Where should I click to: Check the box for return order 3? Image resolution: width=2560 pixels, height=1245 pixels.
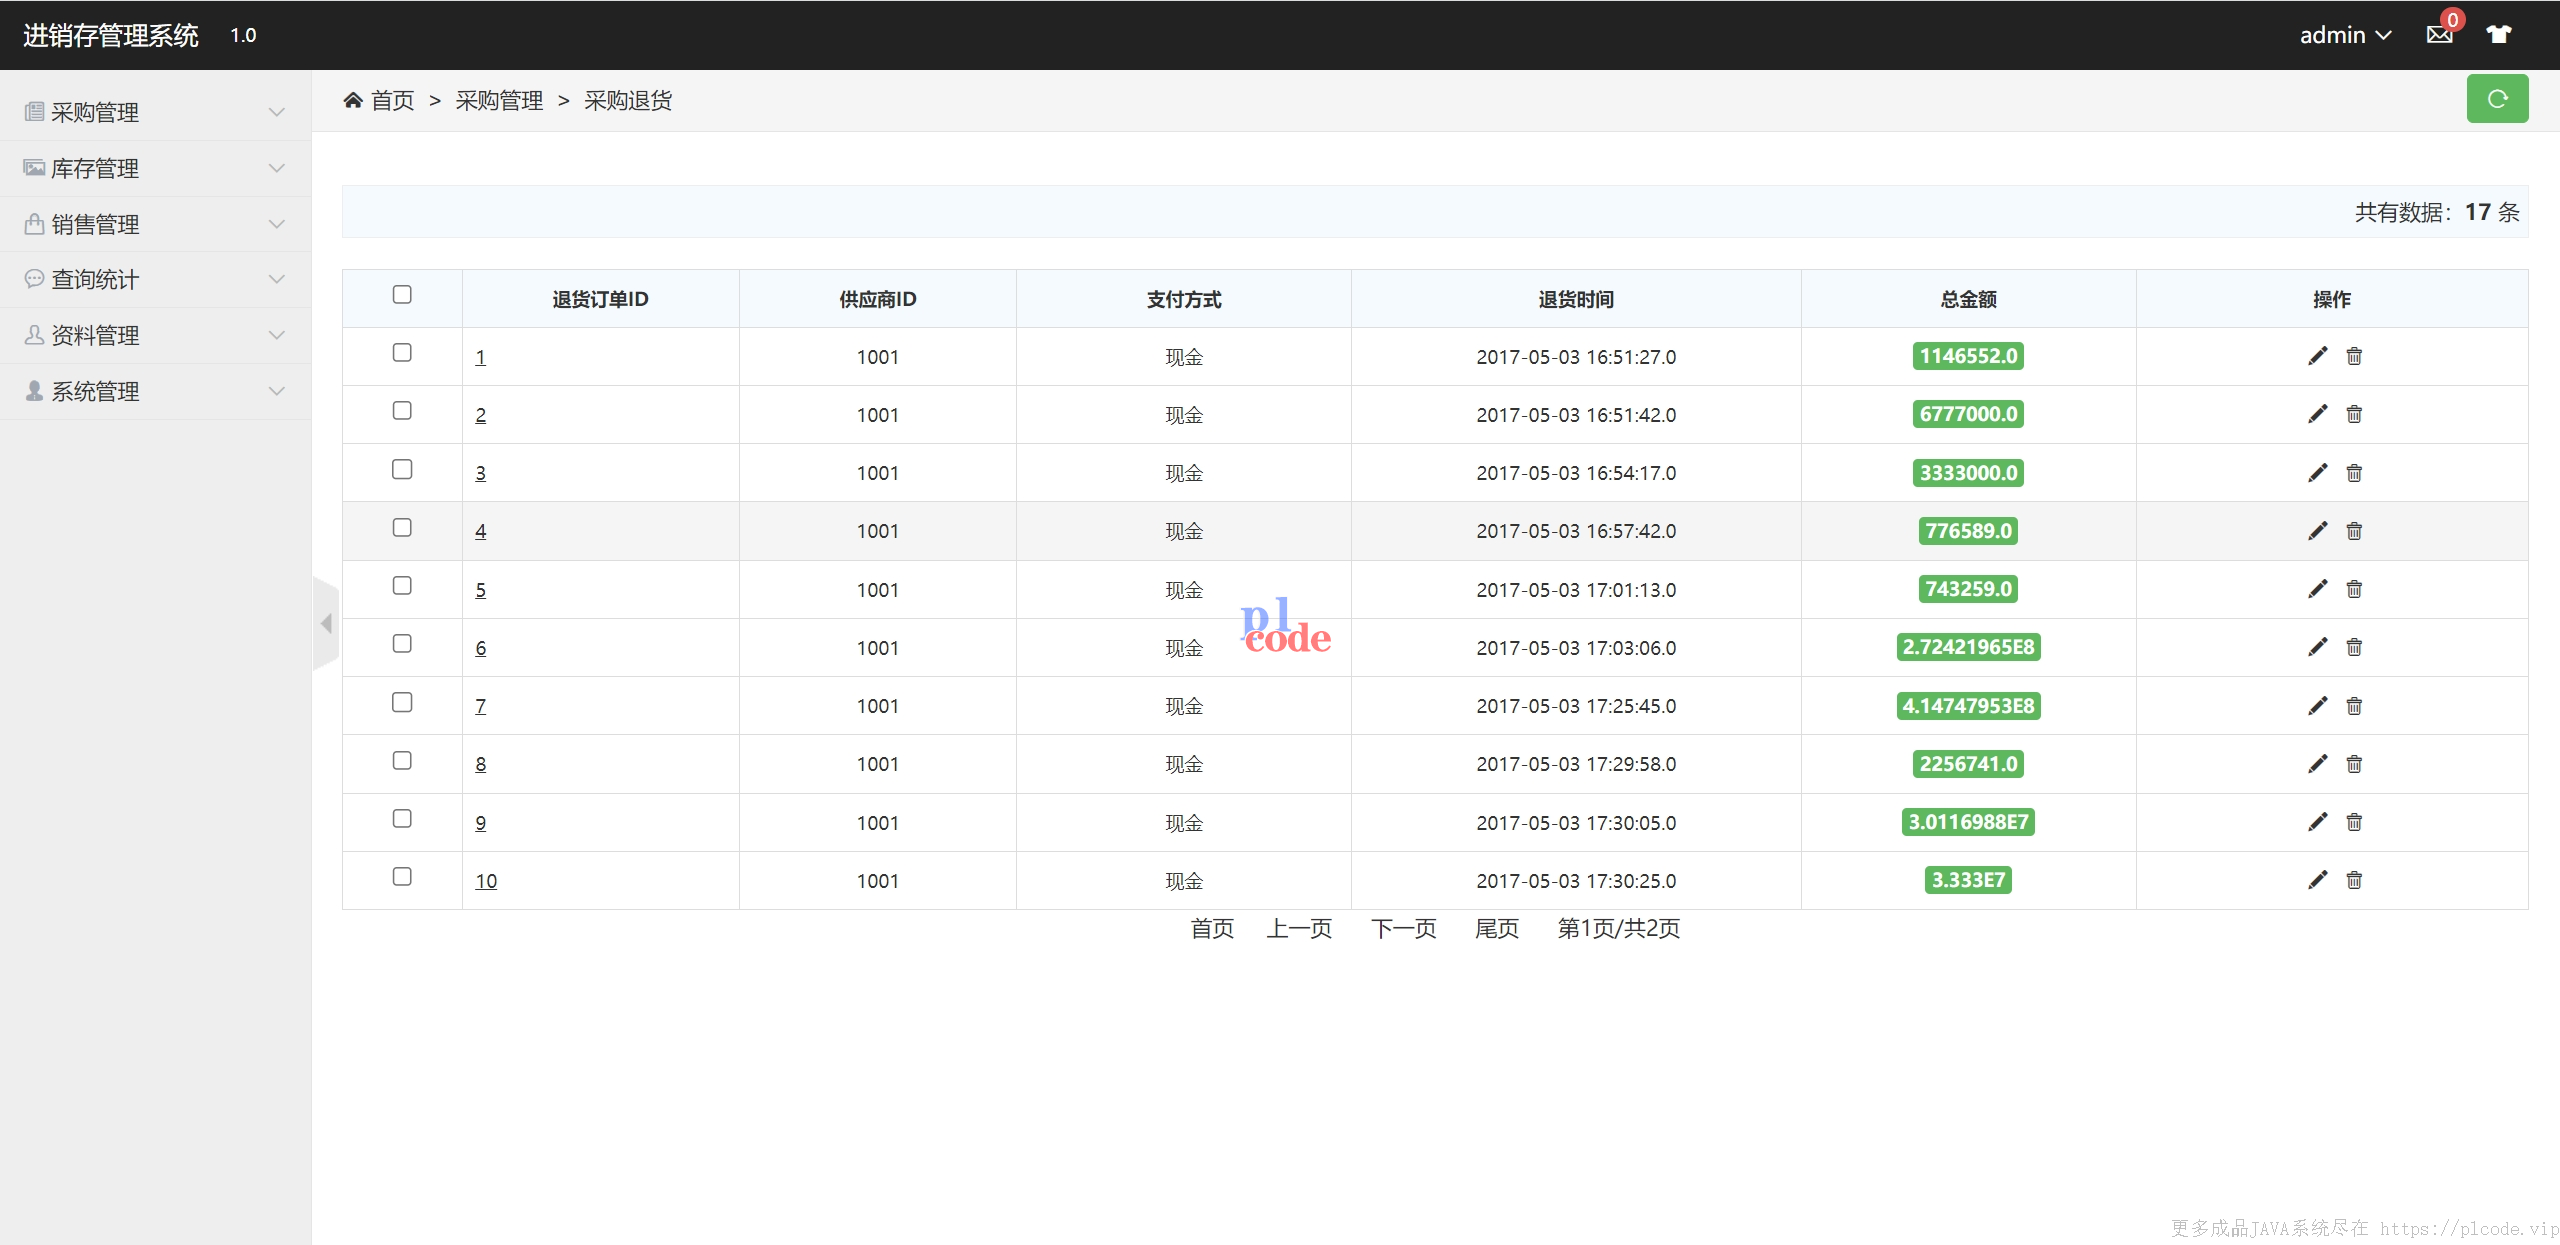(402, 469)
